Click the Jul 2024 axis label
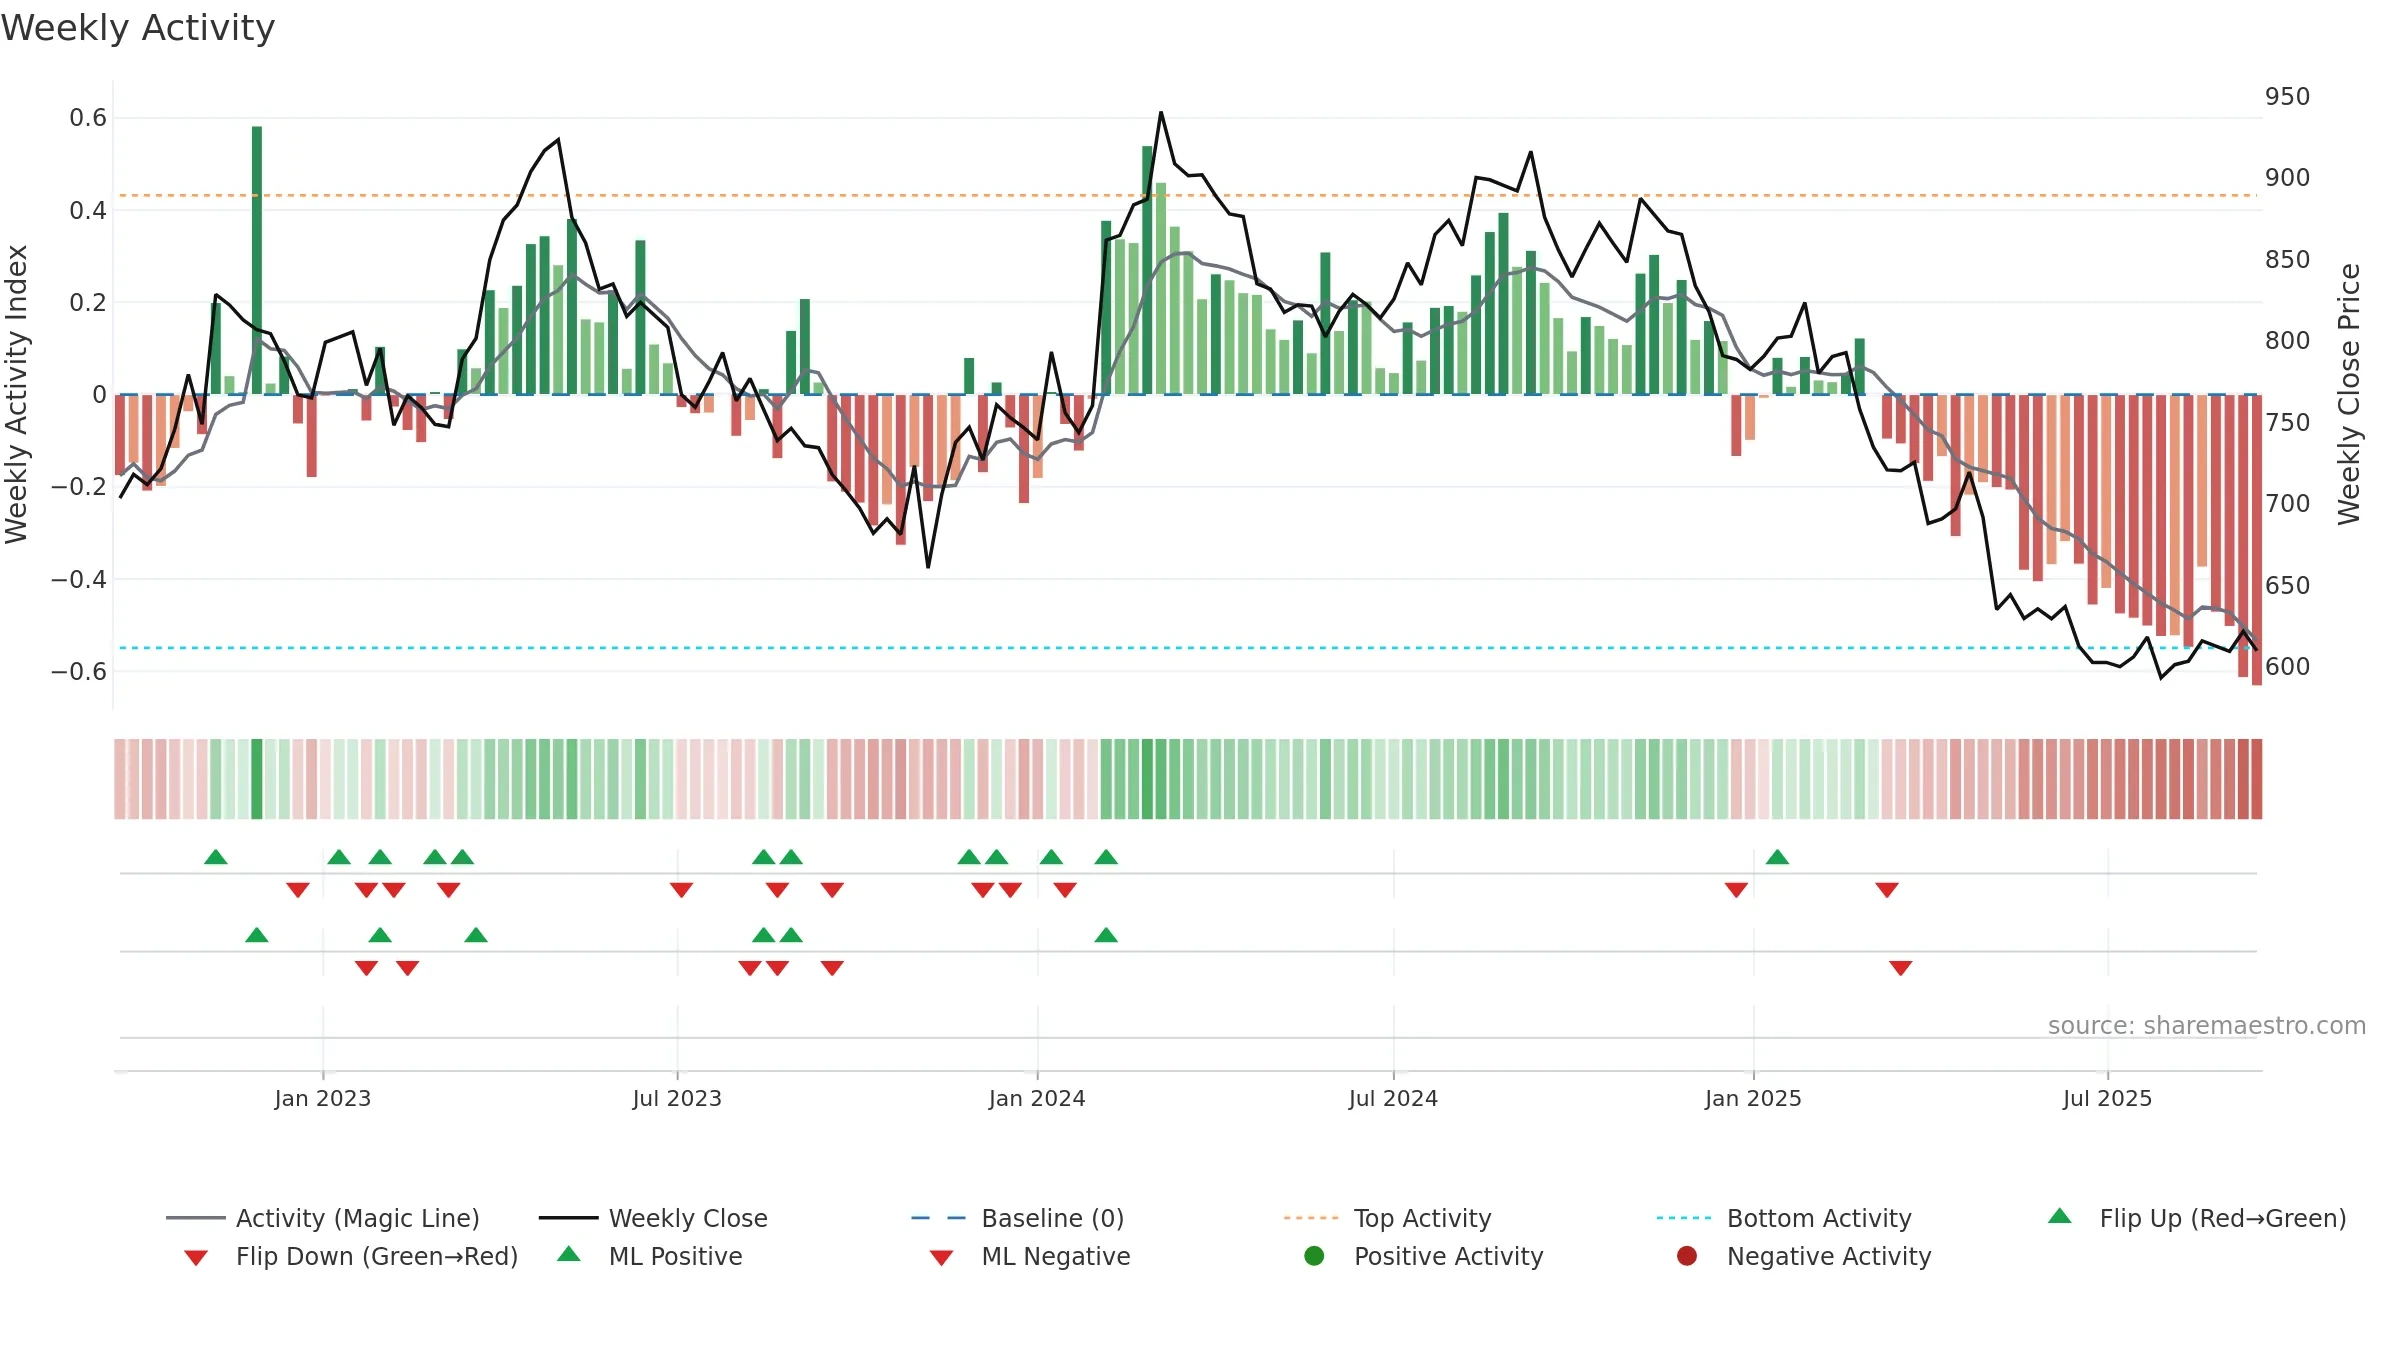Screen dimensions: 2400x1350 tap(1393, 1098)
